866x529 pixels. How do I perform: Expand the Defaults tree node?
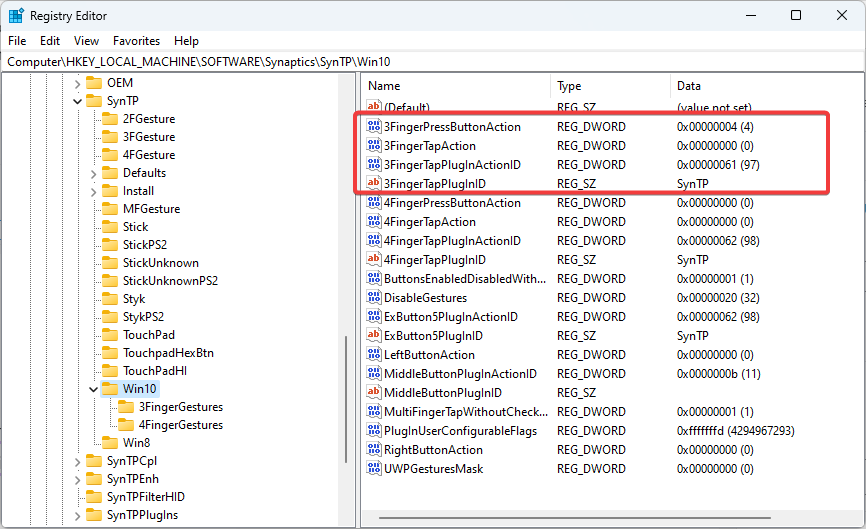[93, 174]
